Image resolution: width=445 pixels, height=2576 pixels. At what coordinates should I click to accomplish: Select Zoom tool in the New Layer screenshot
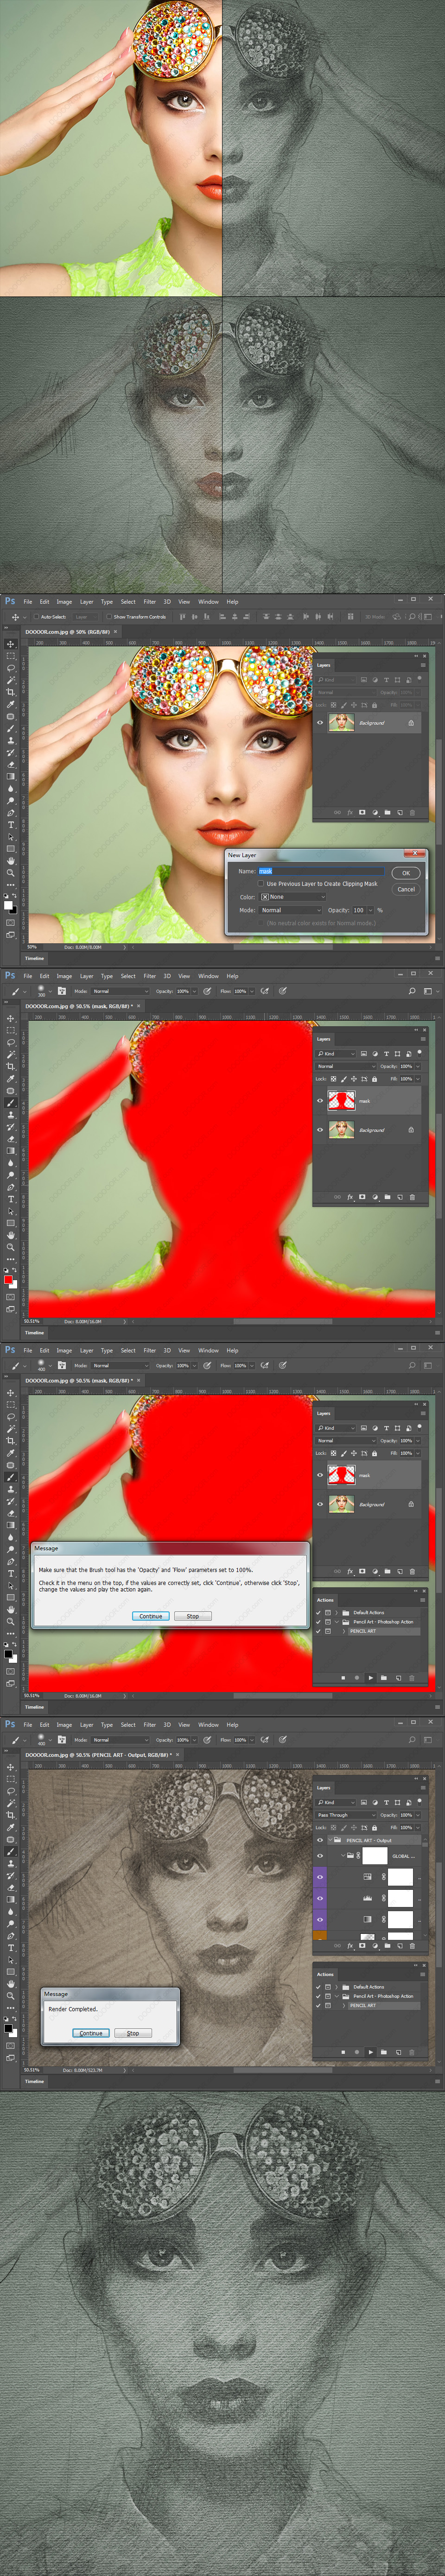[11, 872]
